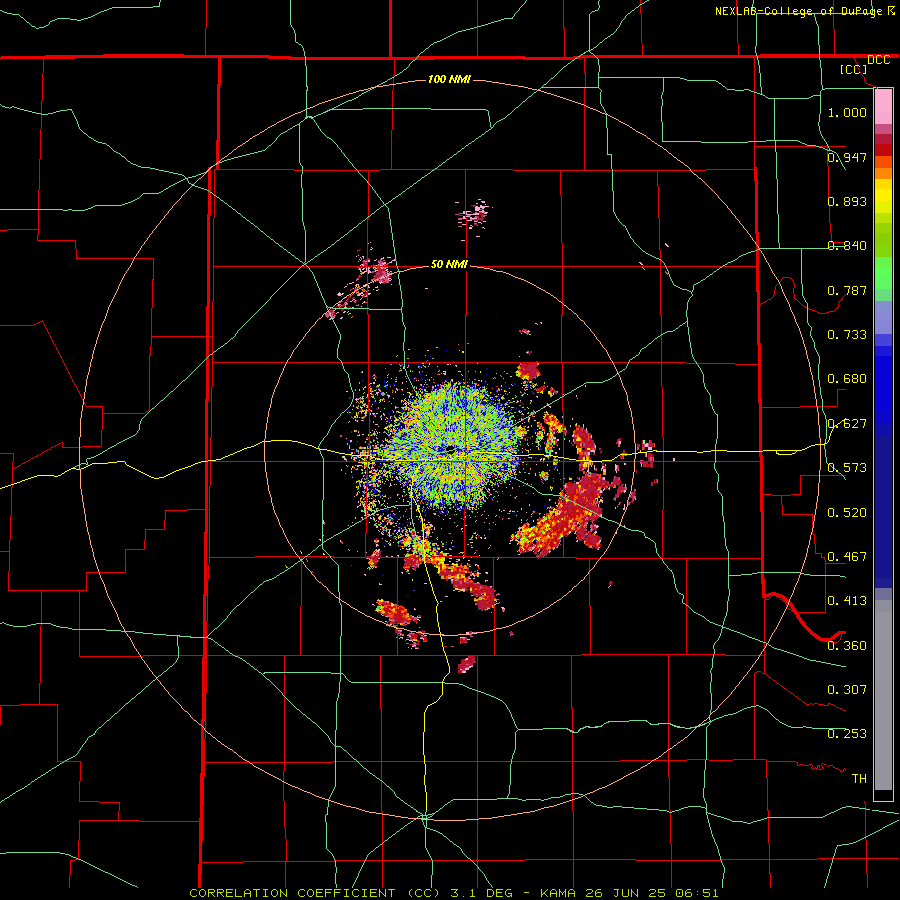The width and height of the screenshot is (900, 900).
Task: Click the 0.627 scale label
Action: coord(847,424)
